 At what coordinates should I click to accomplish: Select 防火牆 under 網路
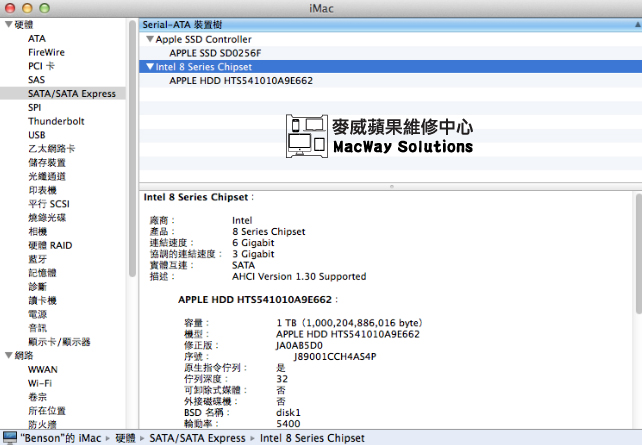click(x=42, y=424)
